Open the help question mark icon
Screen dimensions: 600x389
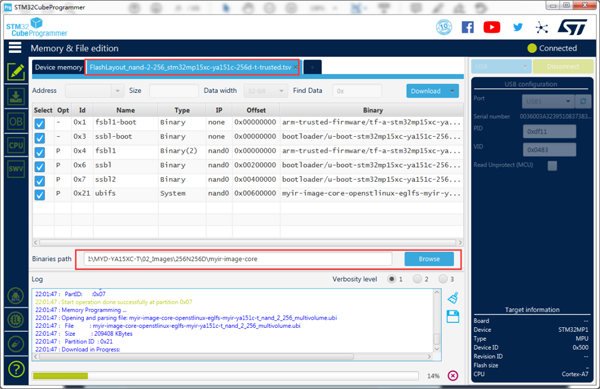click(16, 369)
